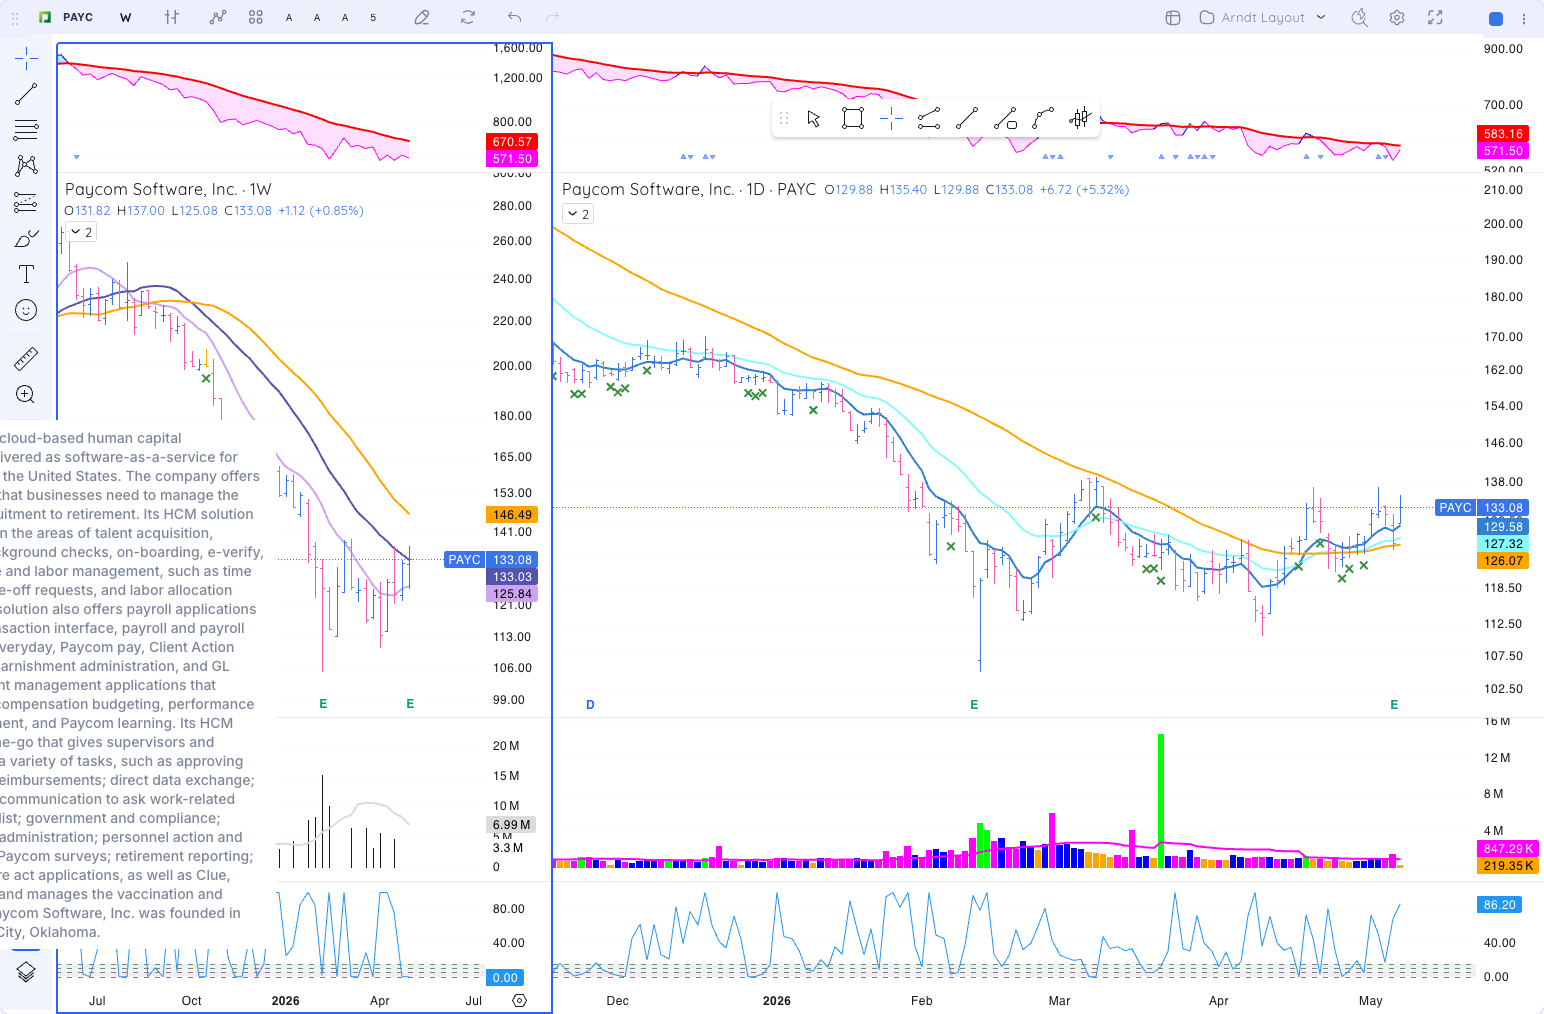Select the forecasting and measurement tool

pyautogui.click(x=26, y=202)
